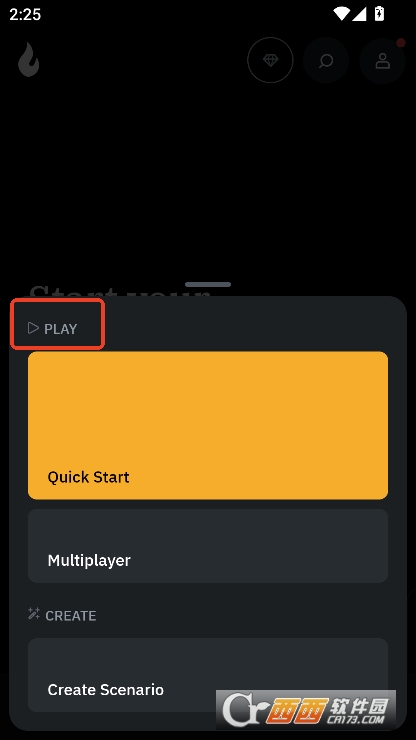Image resolution: width=416 pixels, height=740 pixels.
Task: Open the premium diamond icon
Action: pos(270,60)
